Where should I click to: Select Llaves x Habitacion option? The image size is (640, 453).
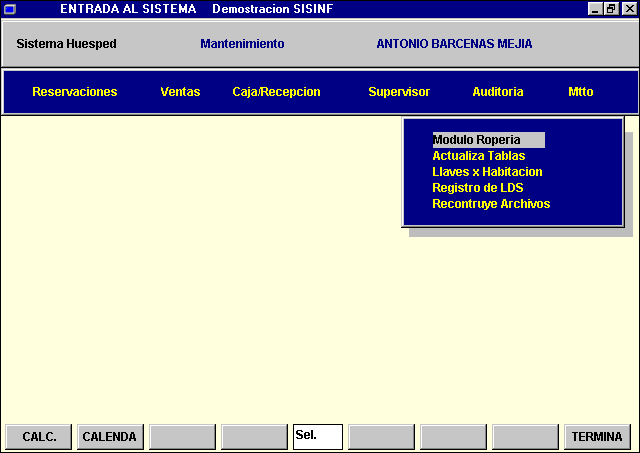click(x=487, y=172)
